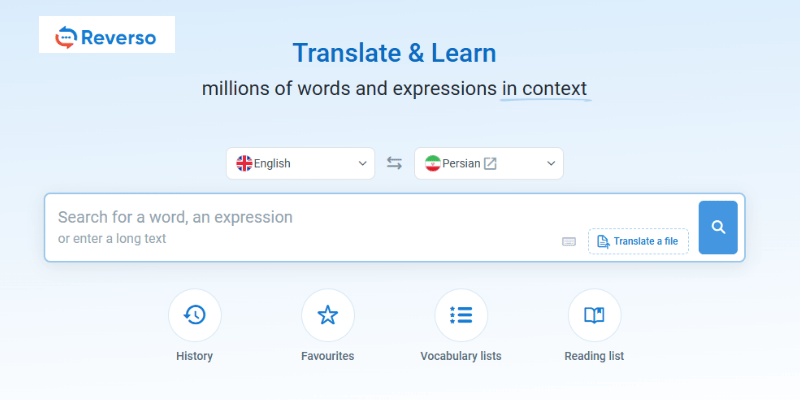
Task: Expand the chevron arrow next to English
Action: (x=362, y=163)
